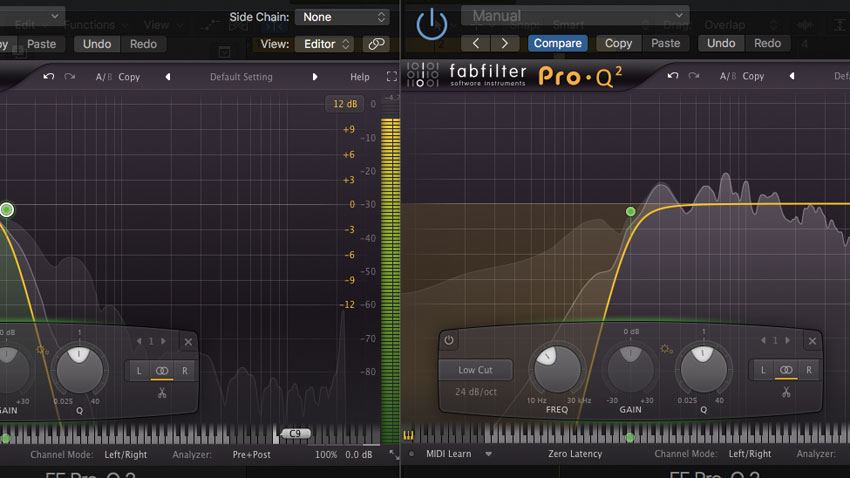Click the scissors split icon in left panel
Viewport: 850px width, 478px height.
(x=162, y=393)
